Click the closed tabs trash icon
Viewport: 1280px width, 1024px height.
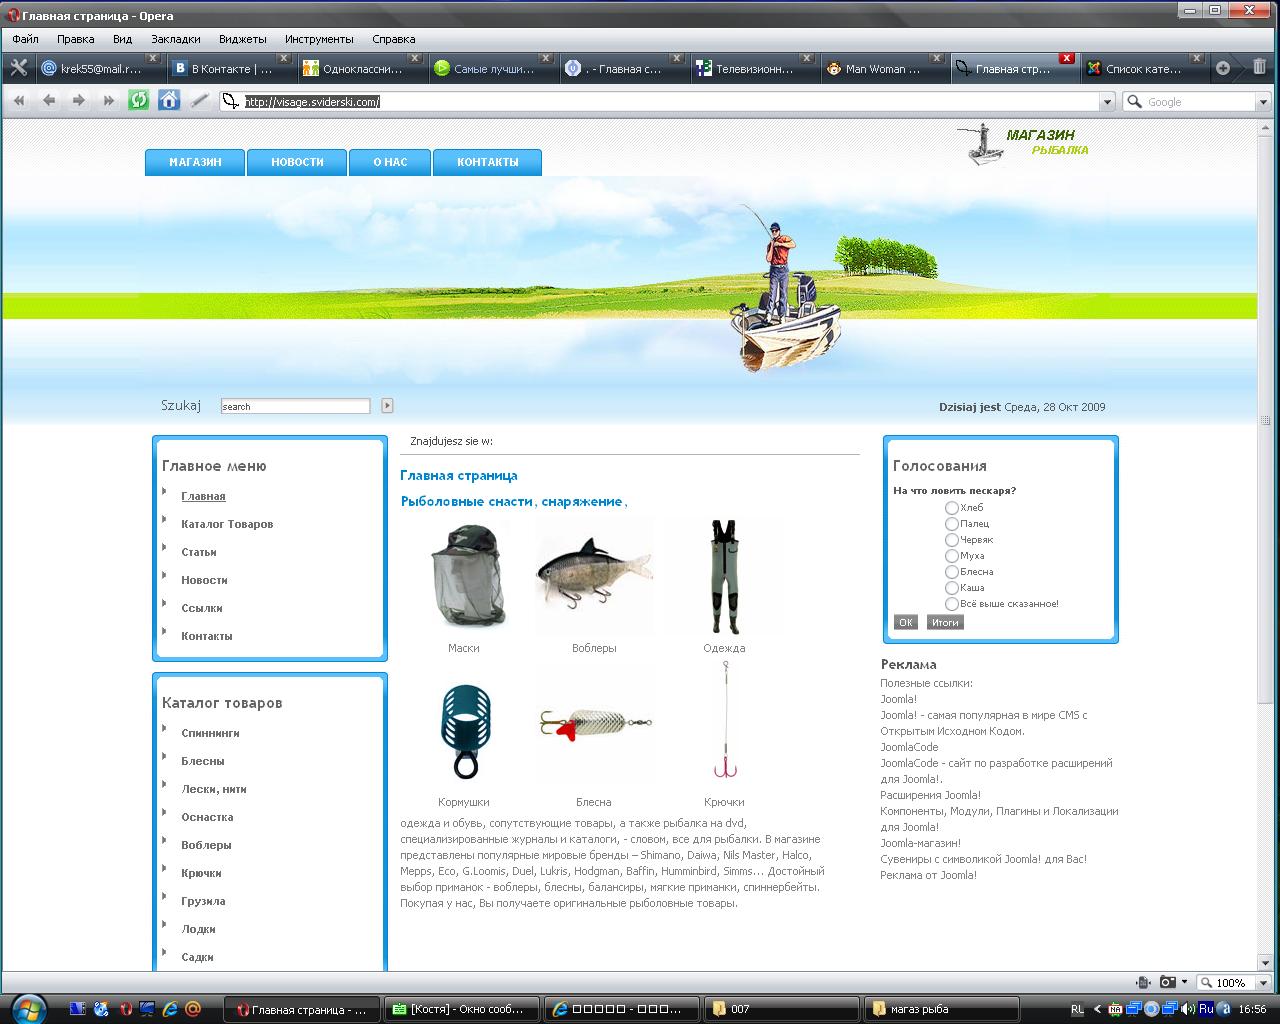coord(1259,68)
